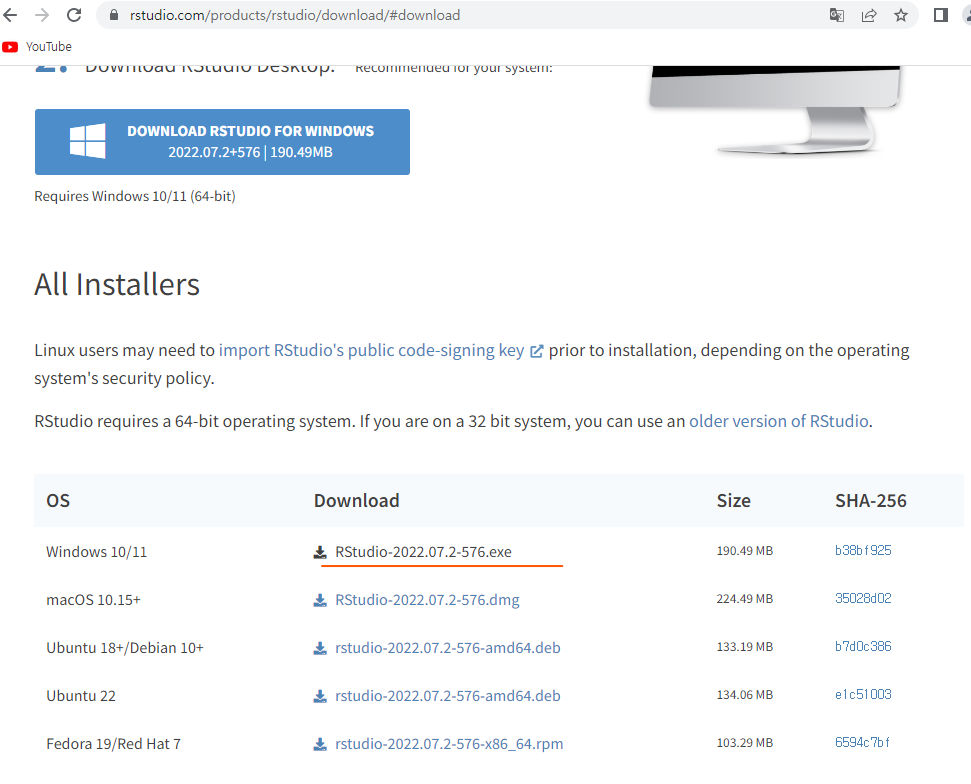
Task: Download RStudio-2022.07.2-576.dmg
Action: [427, 600]
